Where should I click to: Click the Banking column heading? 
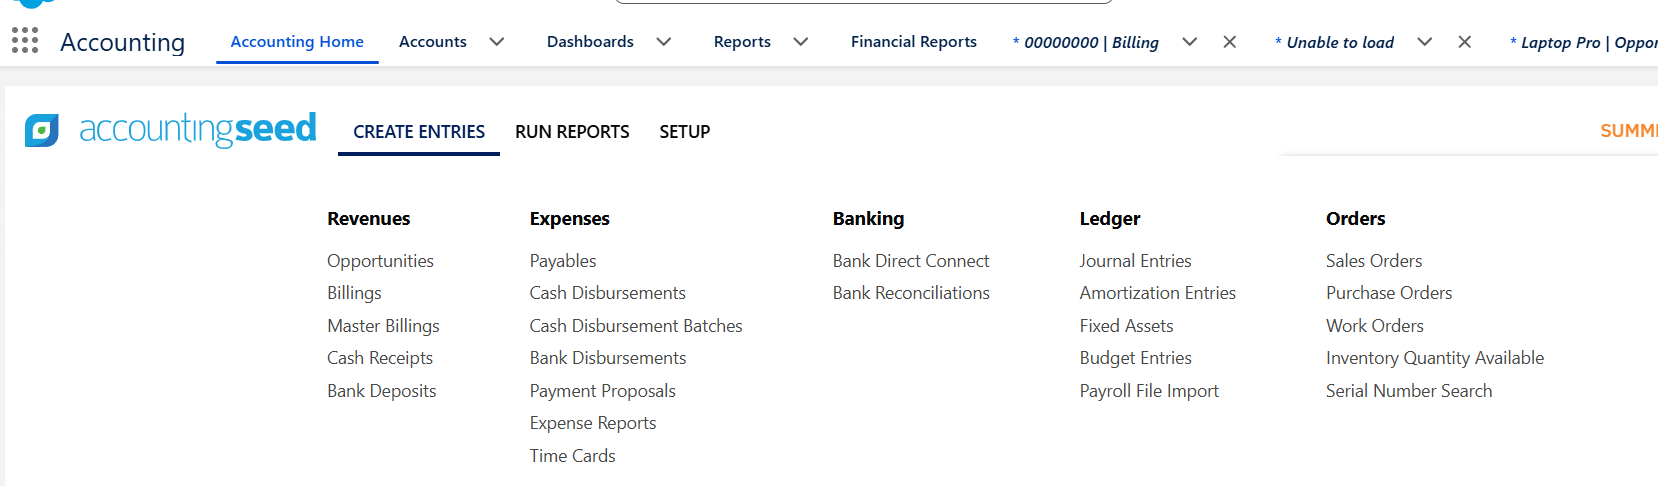[x=869, y=219]
